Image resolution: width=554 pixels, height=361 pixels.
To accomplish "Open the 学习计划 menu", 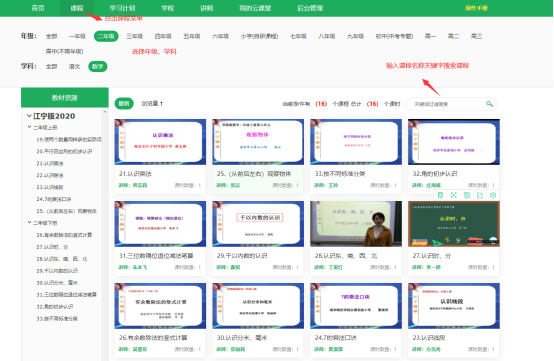I will (122, 8).
